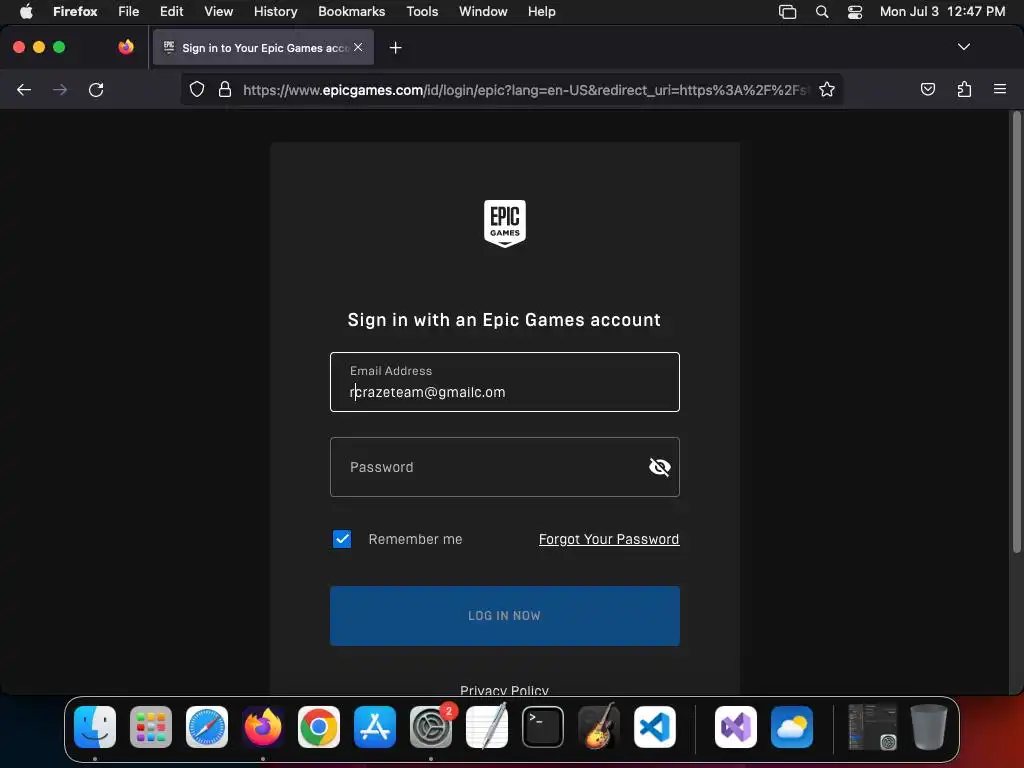Viewport: 1024px width, 768px height.
Task: Launch Safari from the dock
Action: (x=207, y=727)
